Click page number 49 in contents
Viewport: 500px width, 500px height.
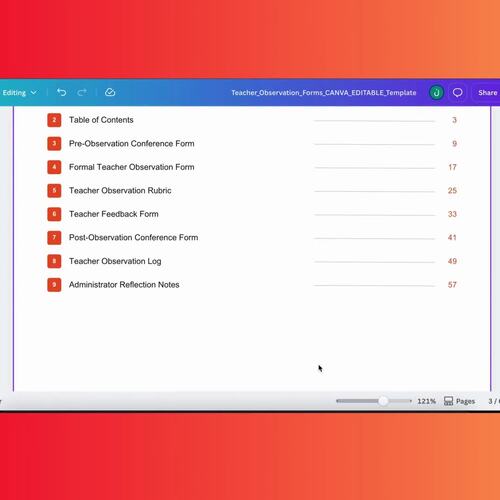[x=452, y=261]
